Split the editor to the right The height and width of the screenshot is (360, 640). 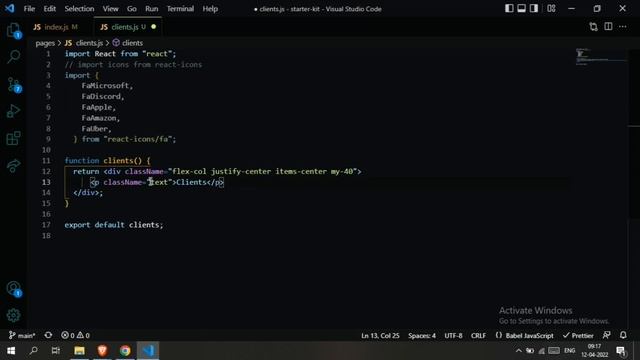click(x=608, y=27)
